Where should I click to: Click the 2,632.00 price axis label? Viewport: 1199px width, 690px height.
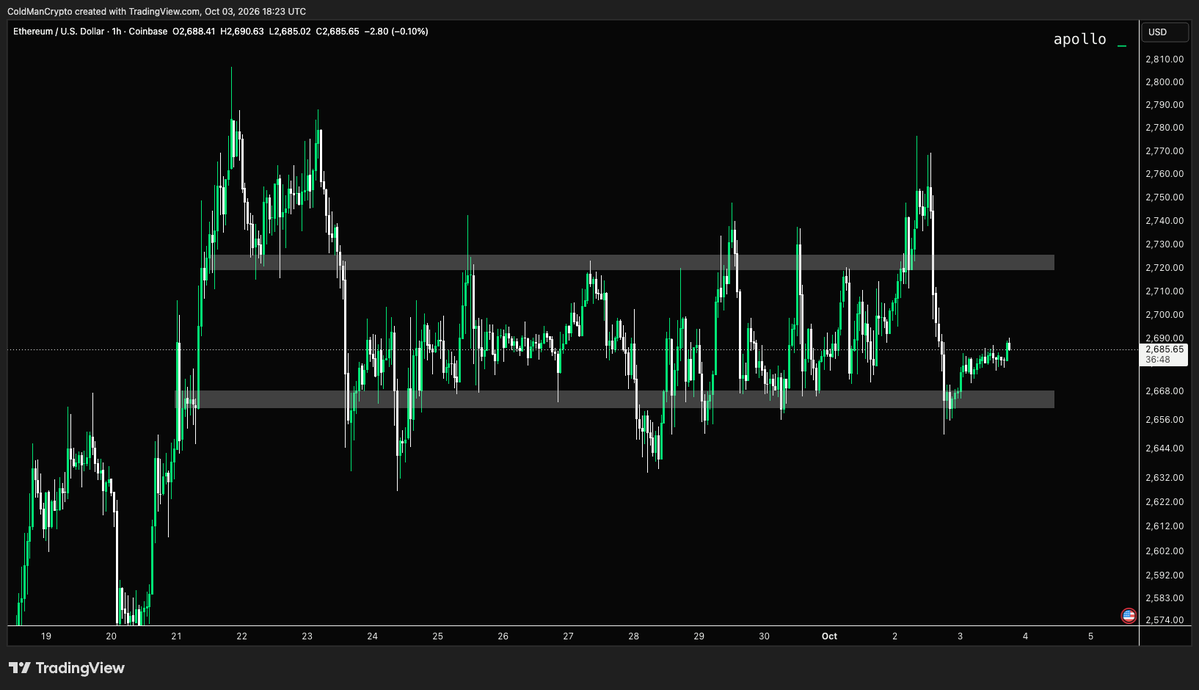point(1164,477)
